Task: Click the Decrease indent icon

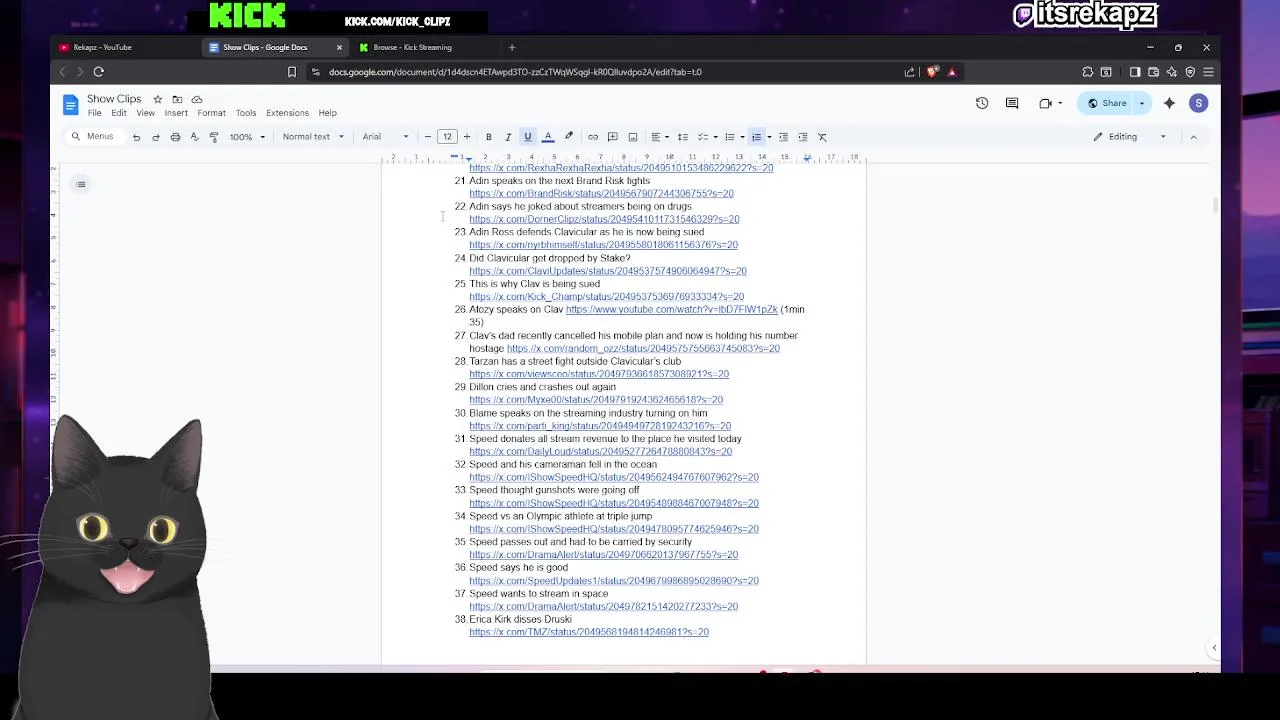Action: [783, 137]
